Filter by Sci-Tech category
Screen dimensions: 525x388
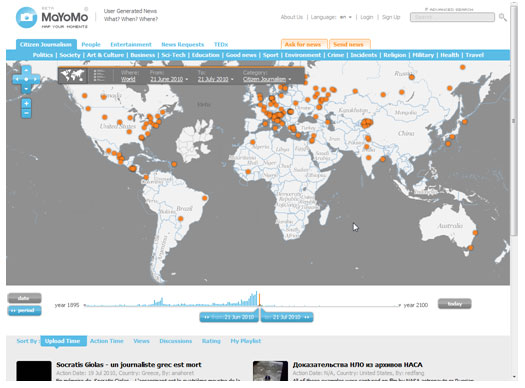[173, 55]
